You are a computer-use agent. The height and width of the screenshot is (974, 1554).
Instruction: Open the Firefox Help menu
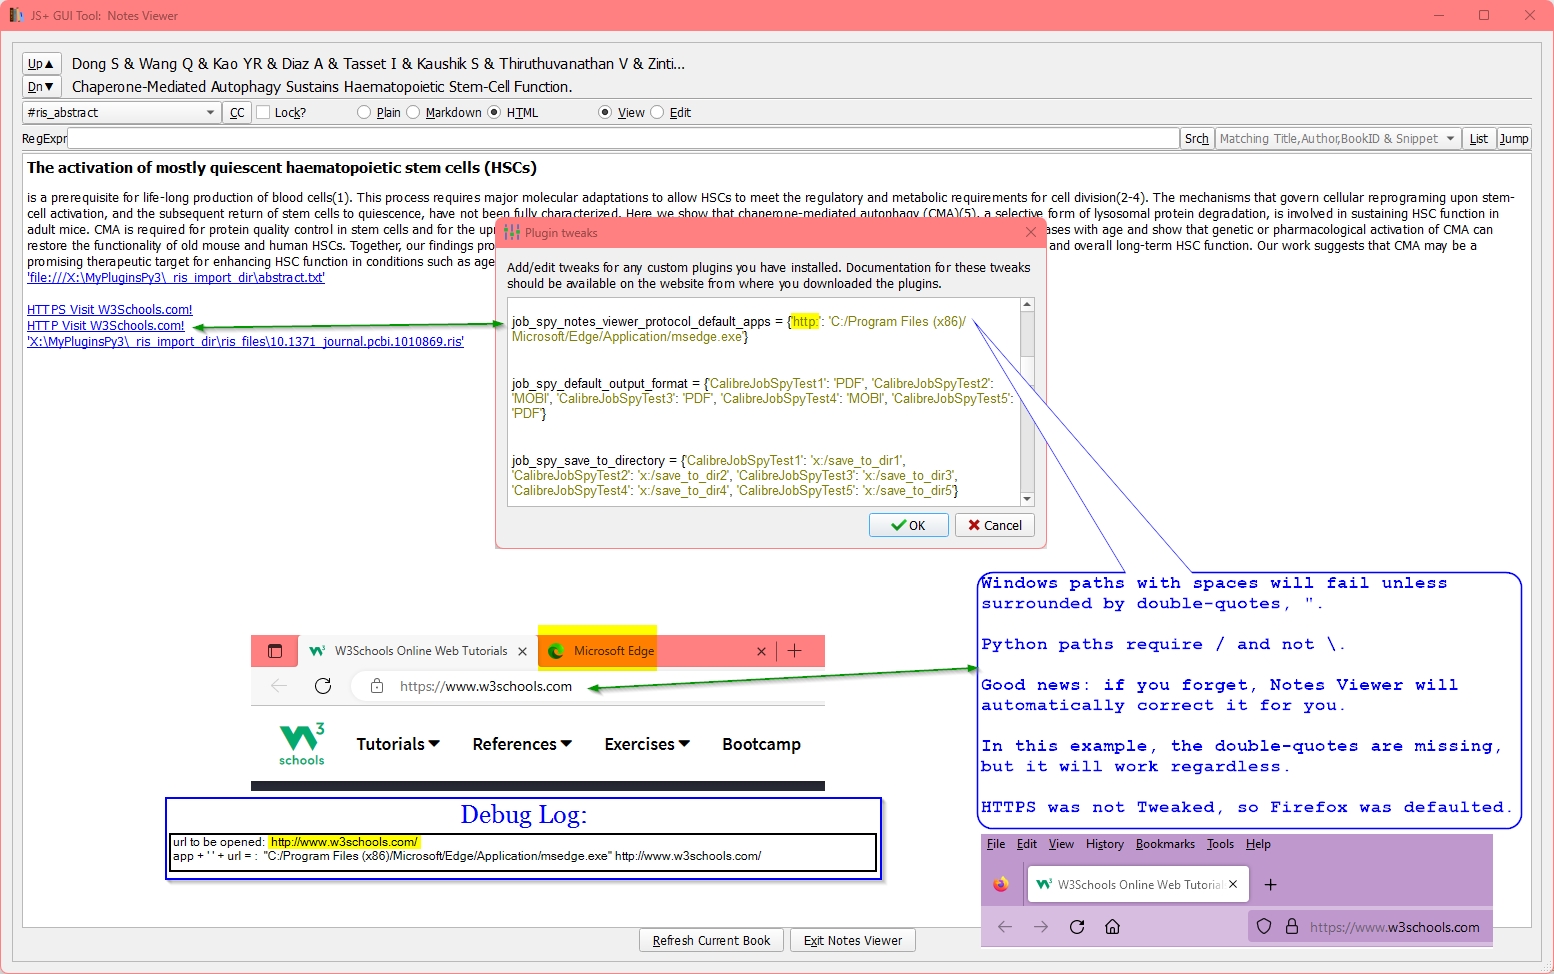[x=1258, y=844]
